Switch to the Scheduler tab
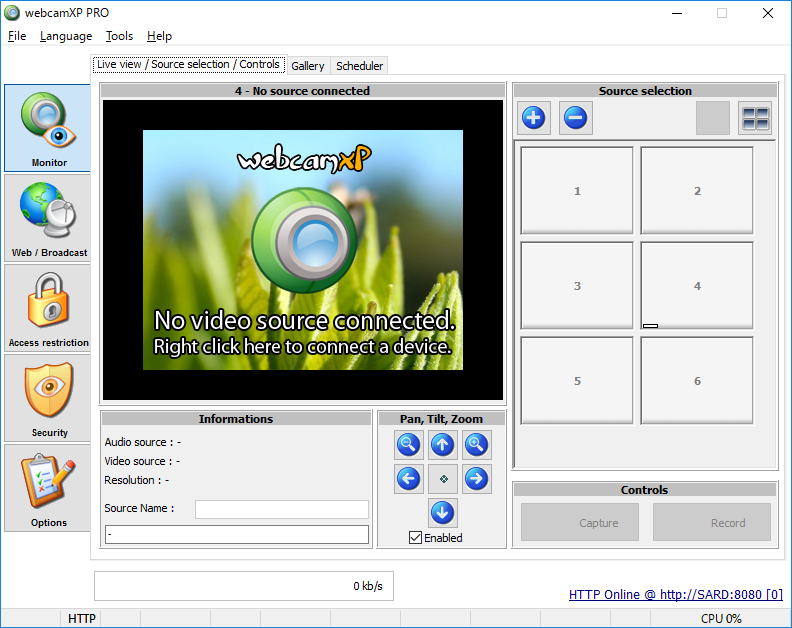This screenshot has width=792, height=628. (360, 66)
